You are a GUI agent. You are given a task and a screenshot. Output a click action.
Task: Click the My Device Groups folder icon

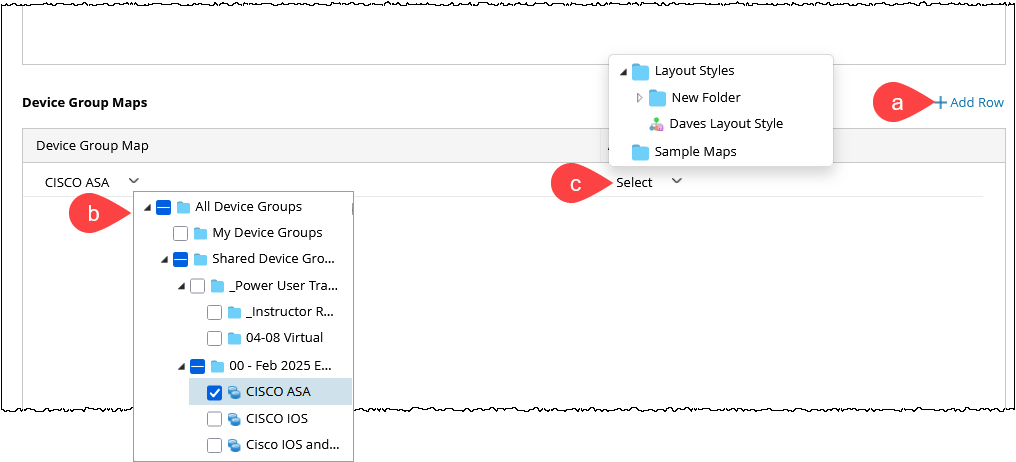coord(200,233)
